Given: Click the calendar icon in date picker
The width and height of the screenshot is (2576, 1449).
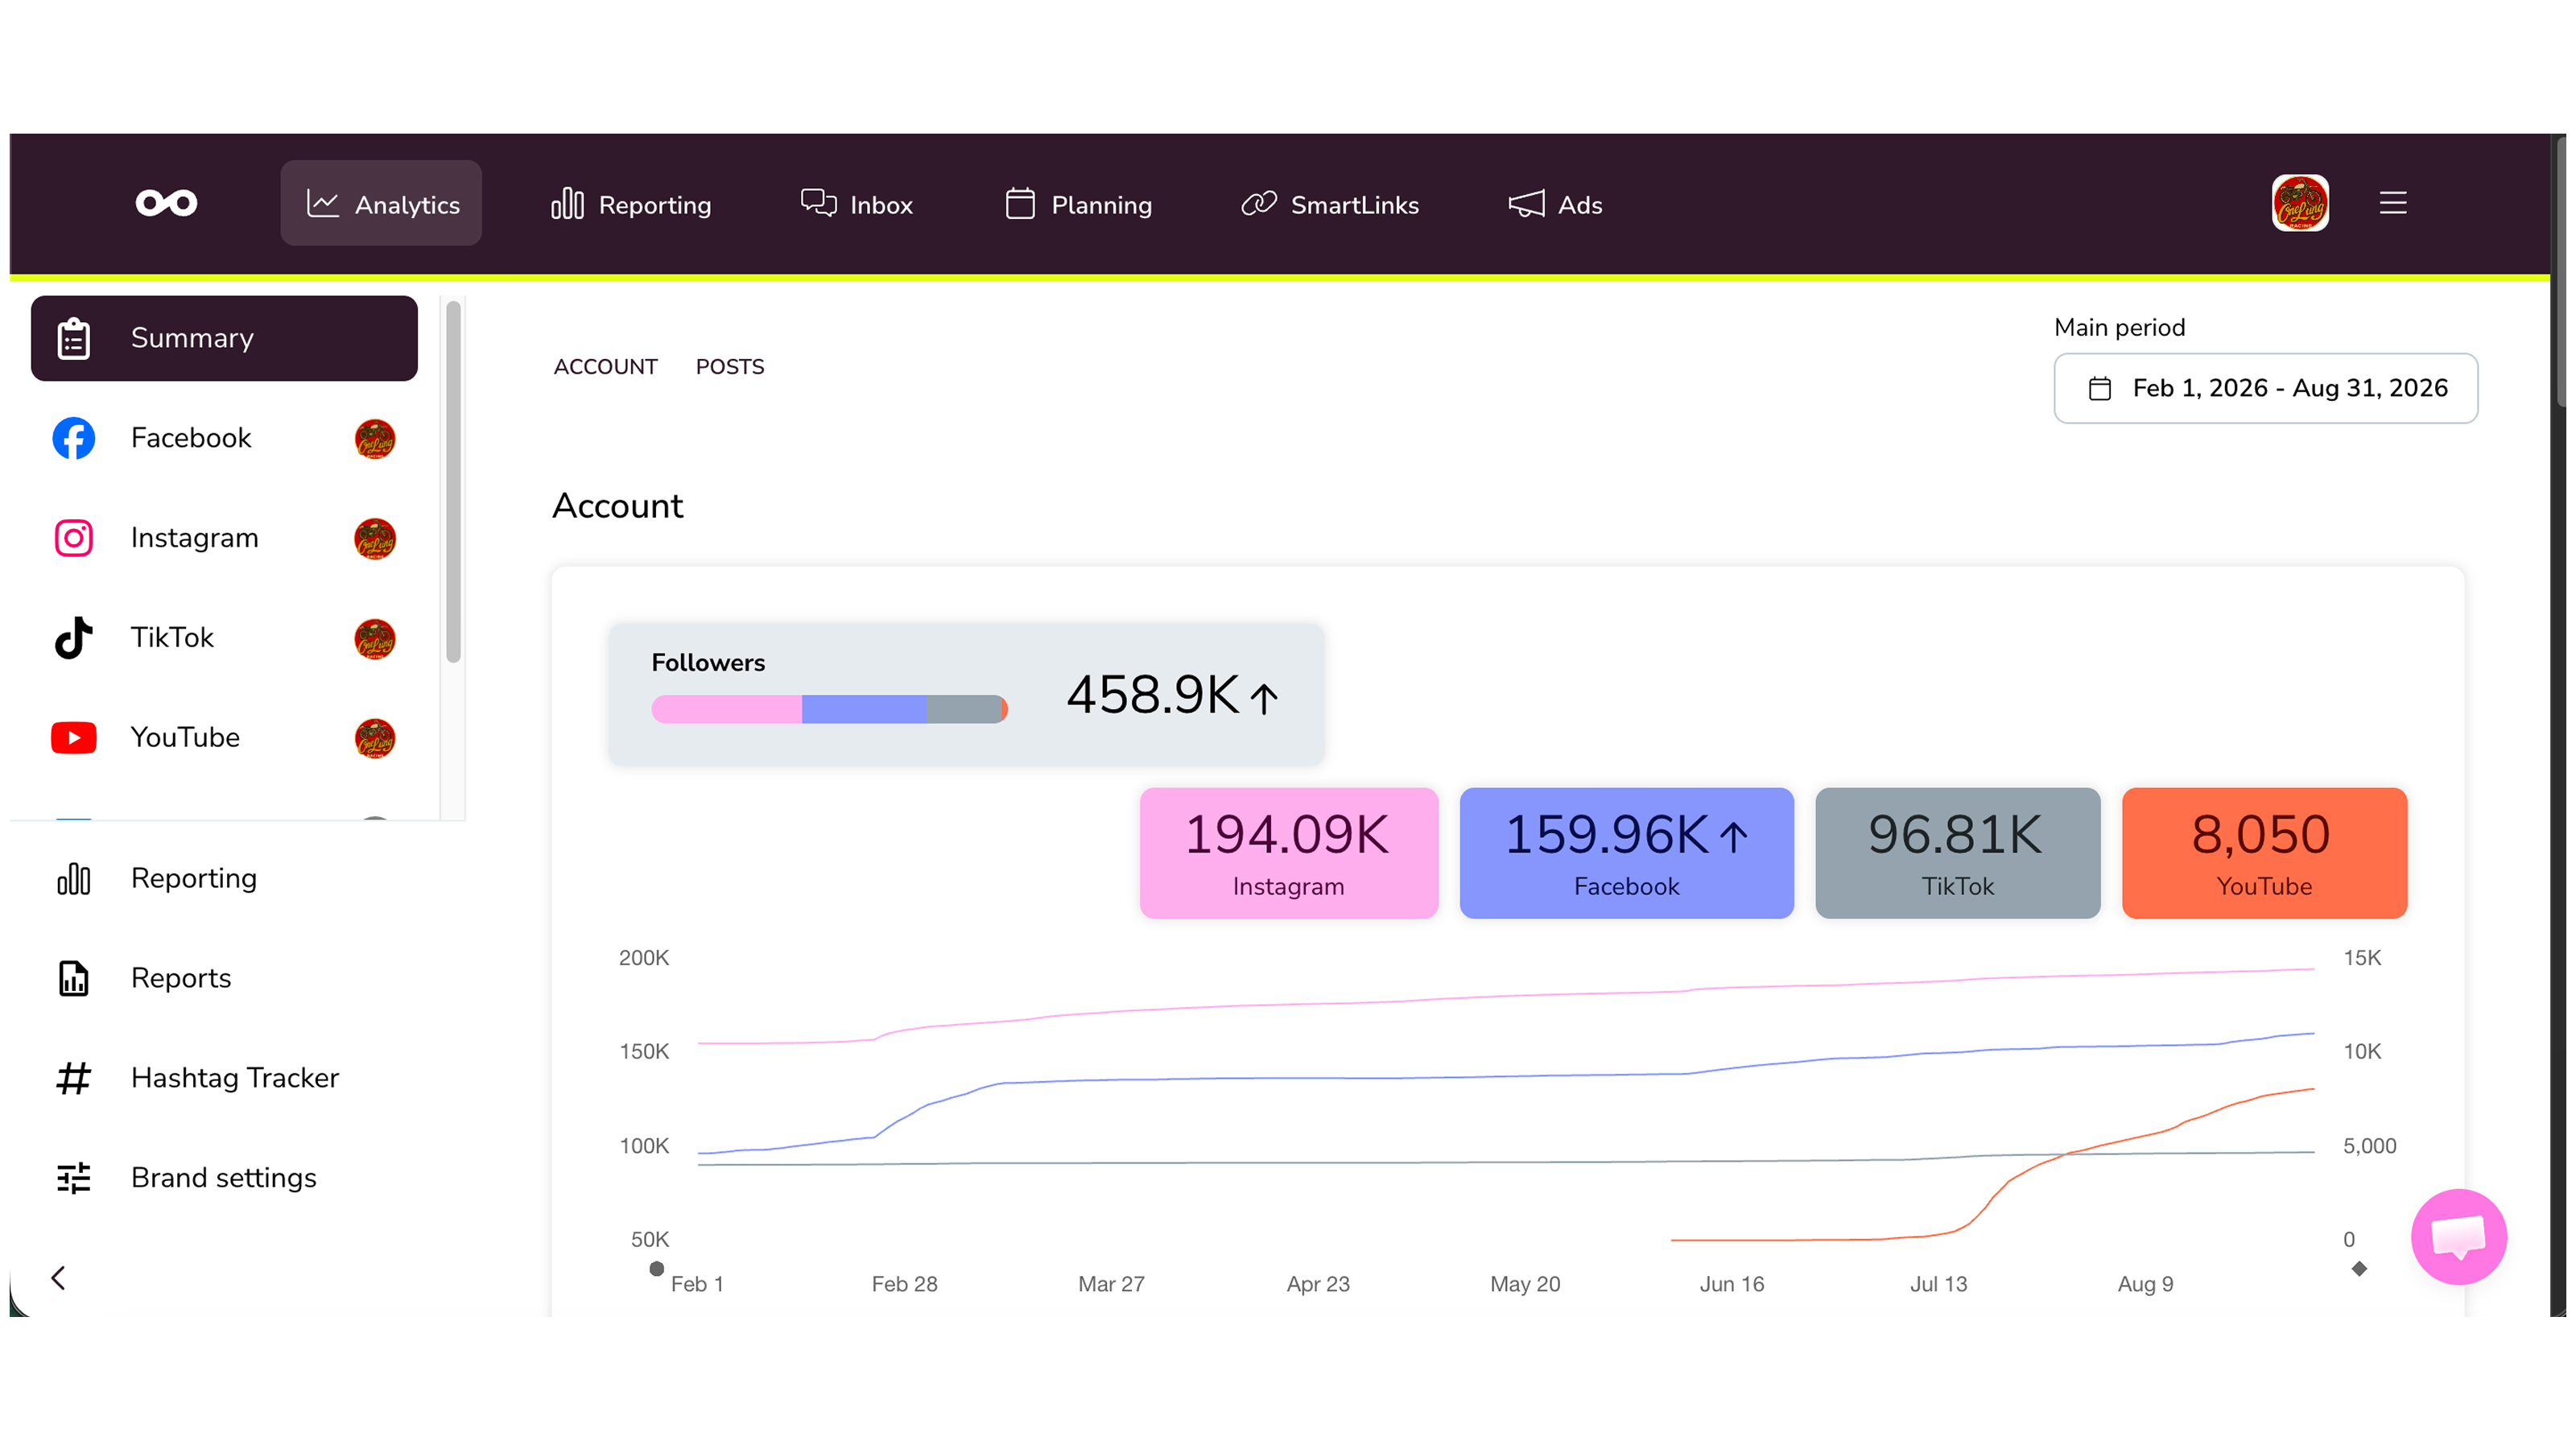Looking at the screenshot, I should pyautogui.click(x=2100, y=388).
